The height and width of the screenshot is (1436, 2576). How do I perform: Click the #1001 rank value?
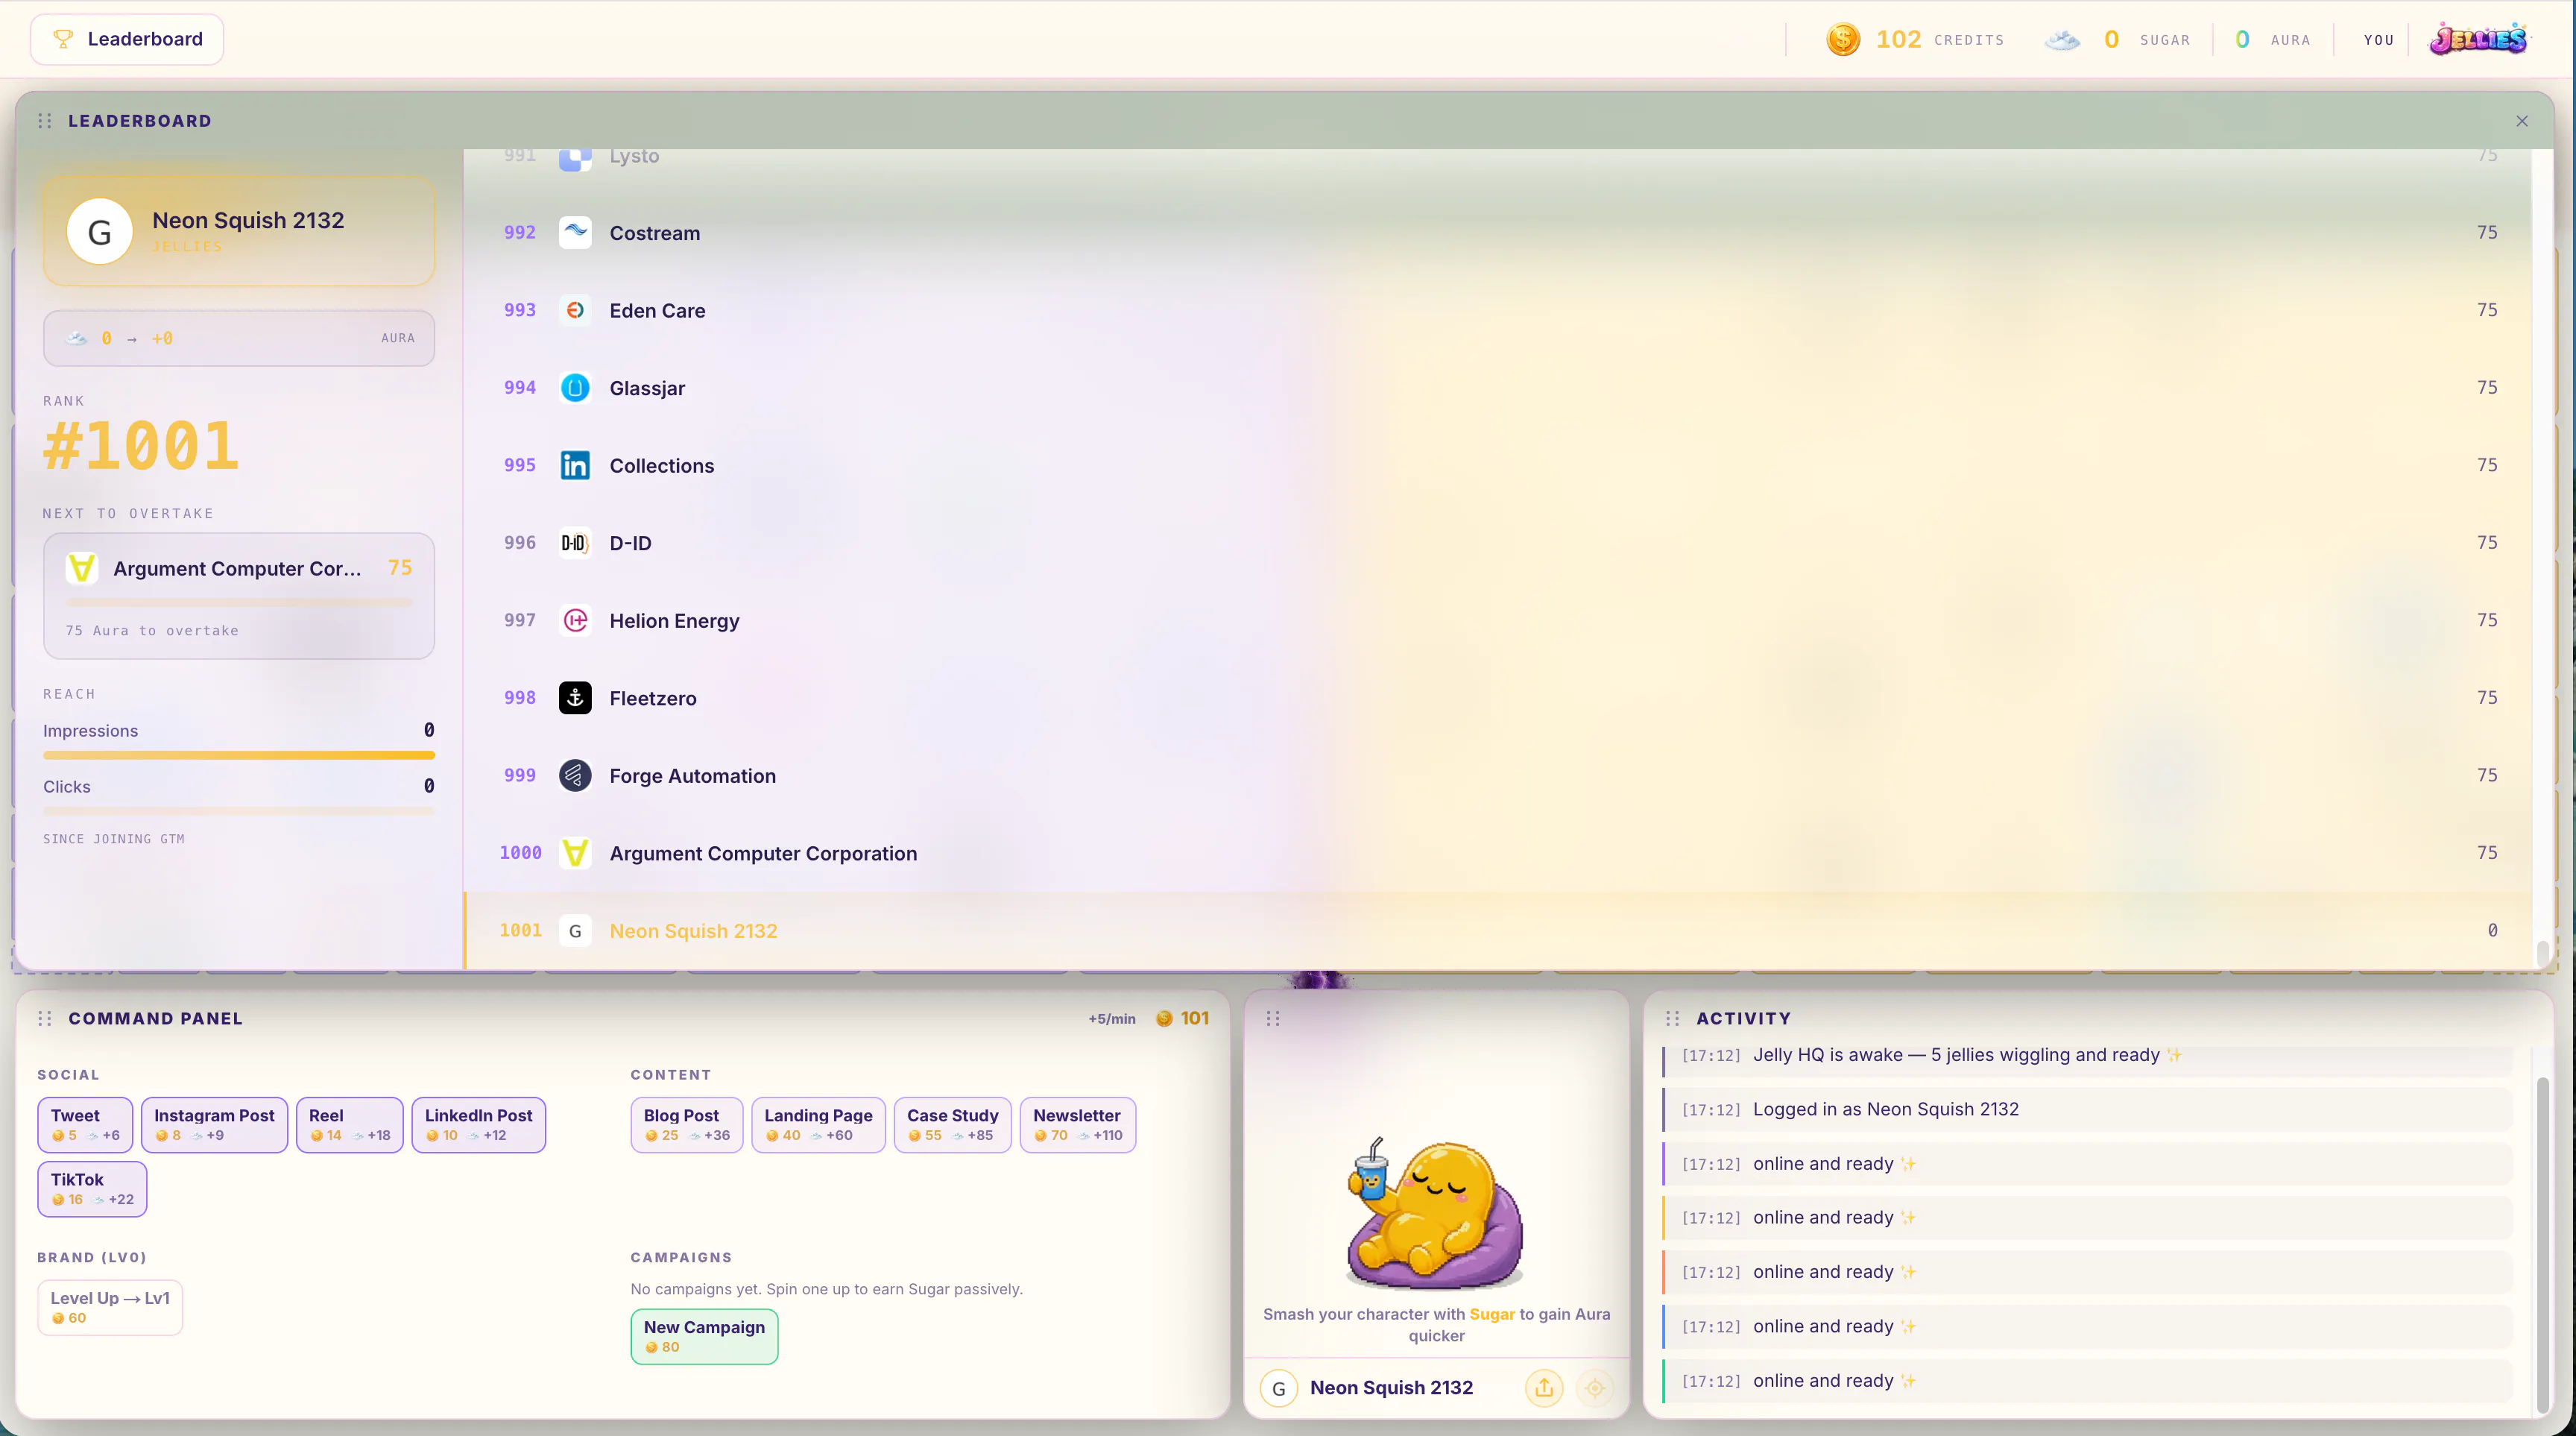(x=141, y=446)
